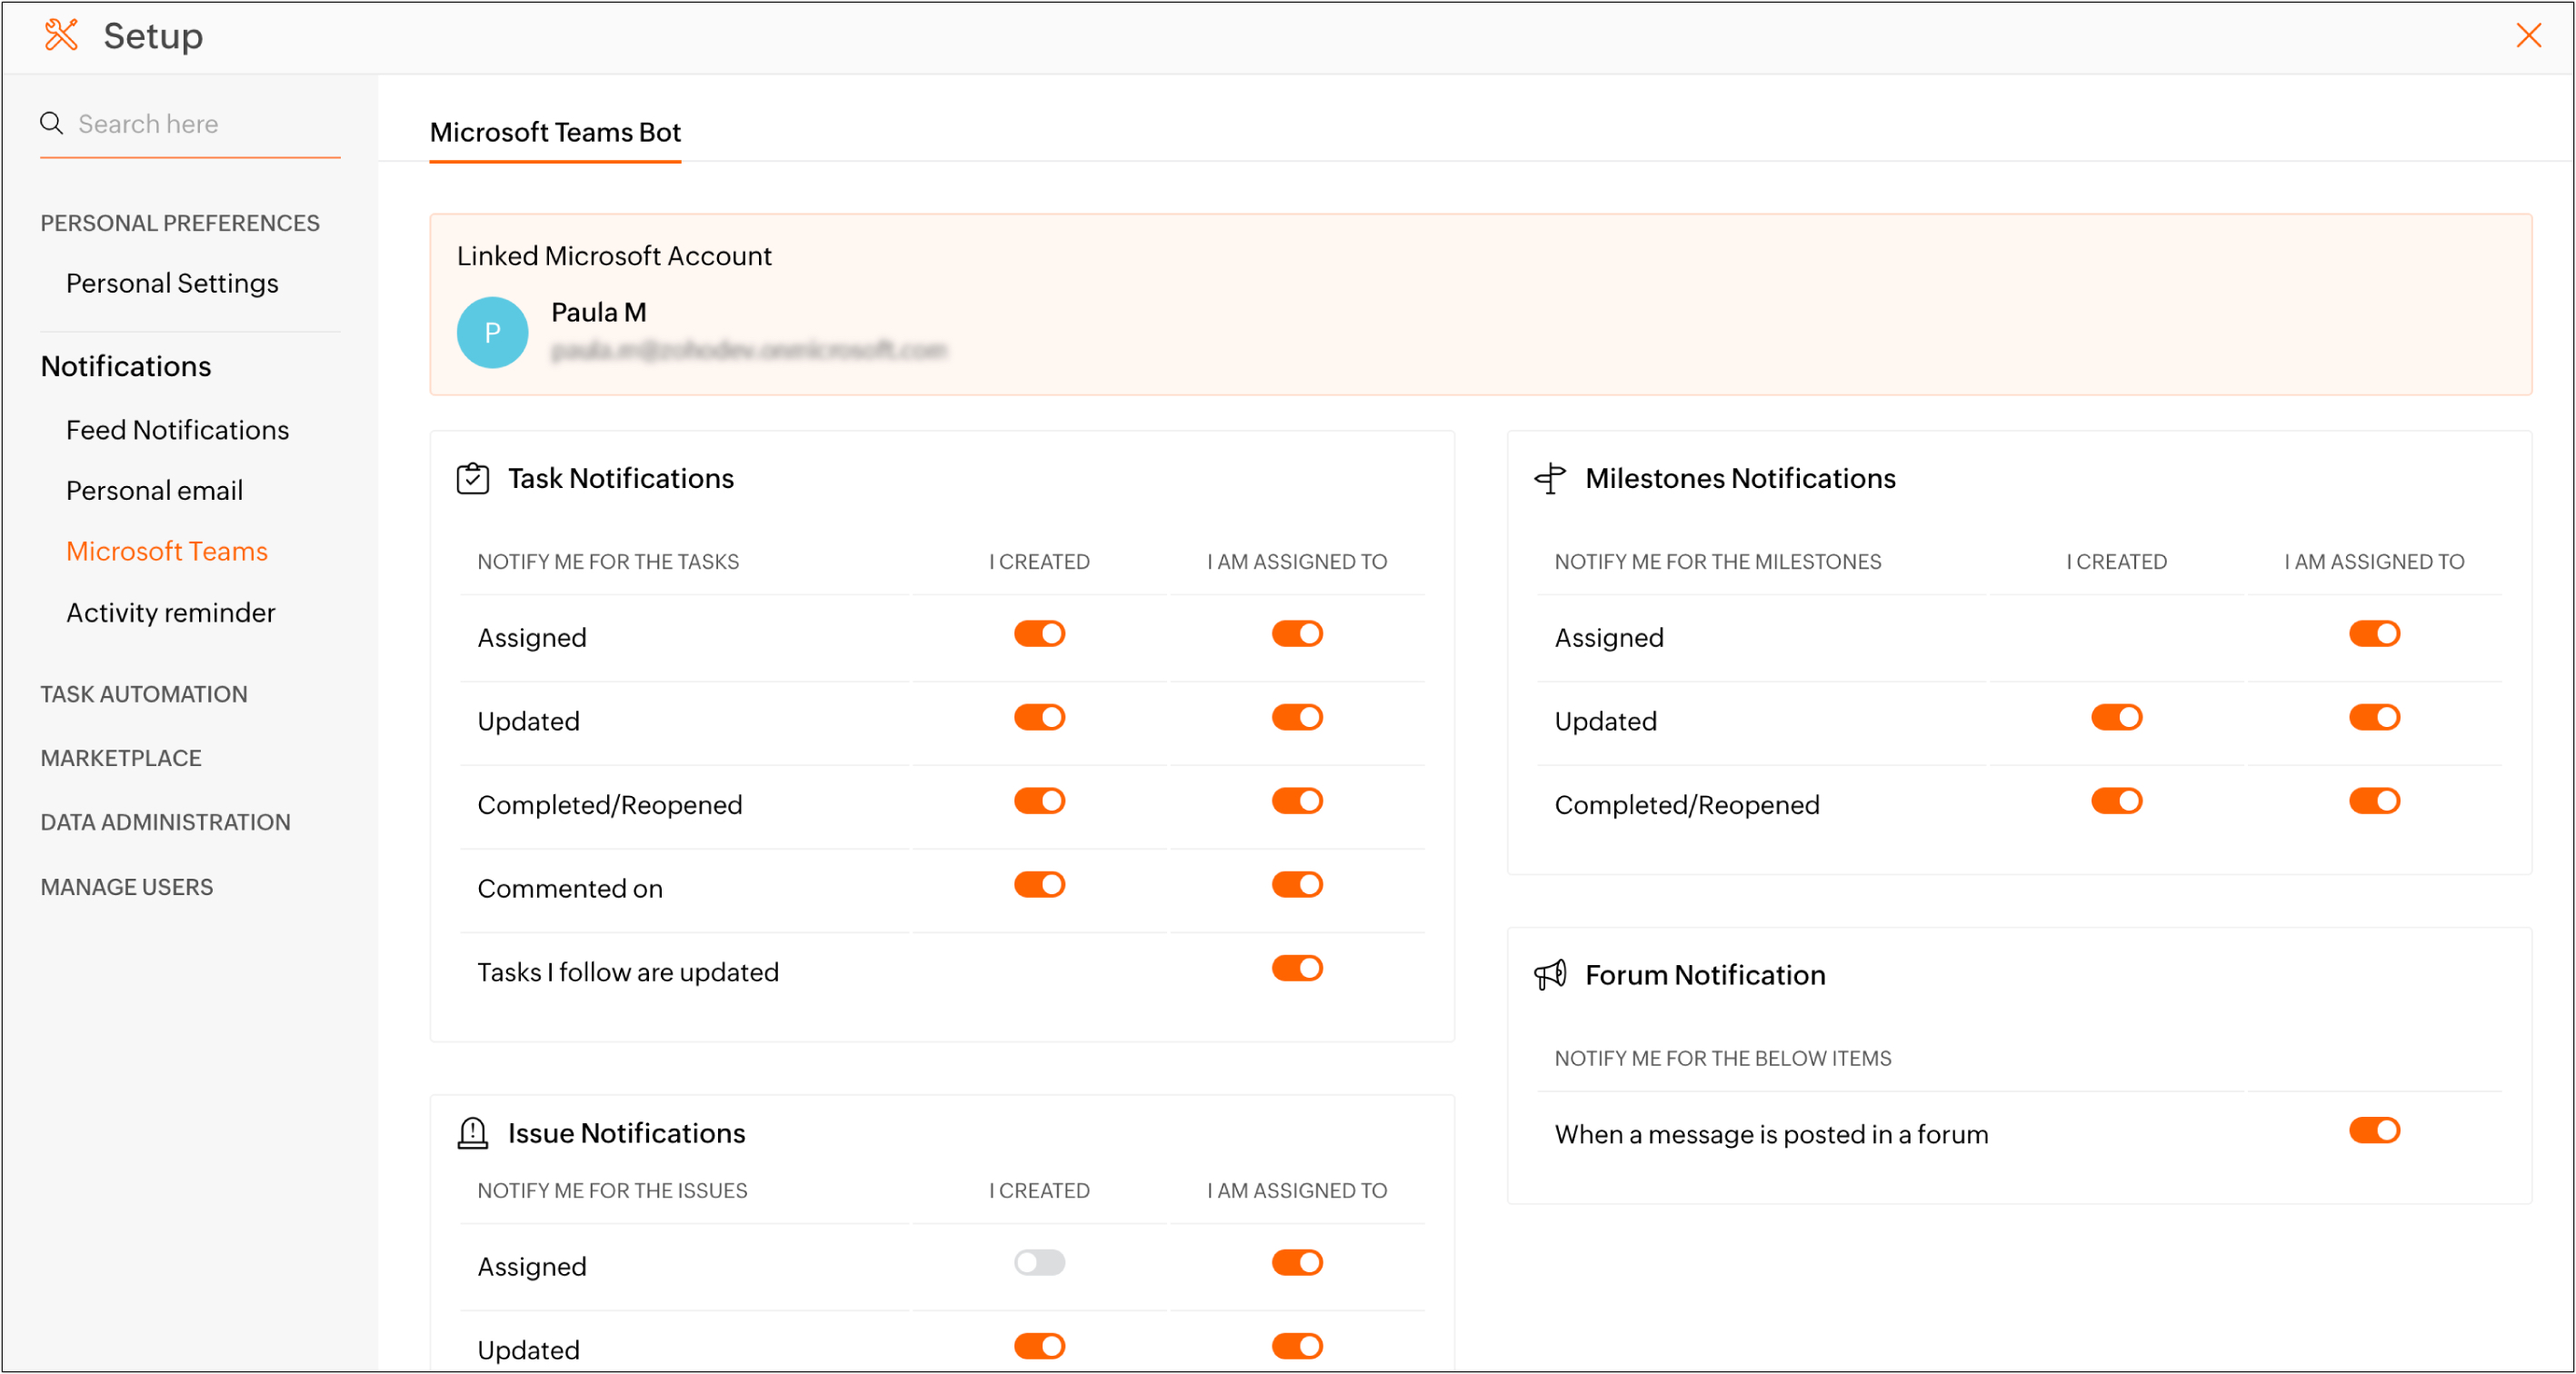Toggle milestone Updated I Created switch
Screen dimensions: 2576x1374
pos(2116,718)
